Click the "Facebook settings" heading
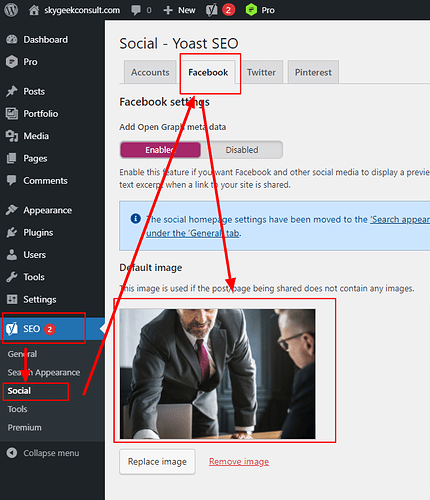This screenshot has height=500, width=430. 164,102
